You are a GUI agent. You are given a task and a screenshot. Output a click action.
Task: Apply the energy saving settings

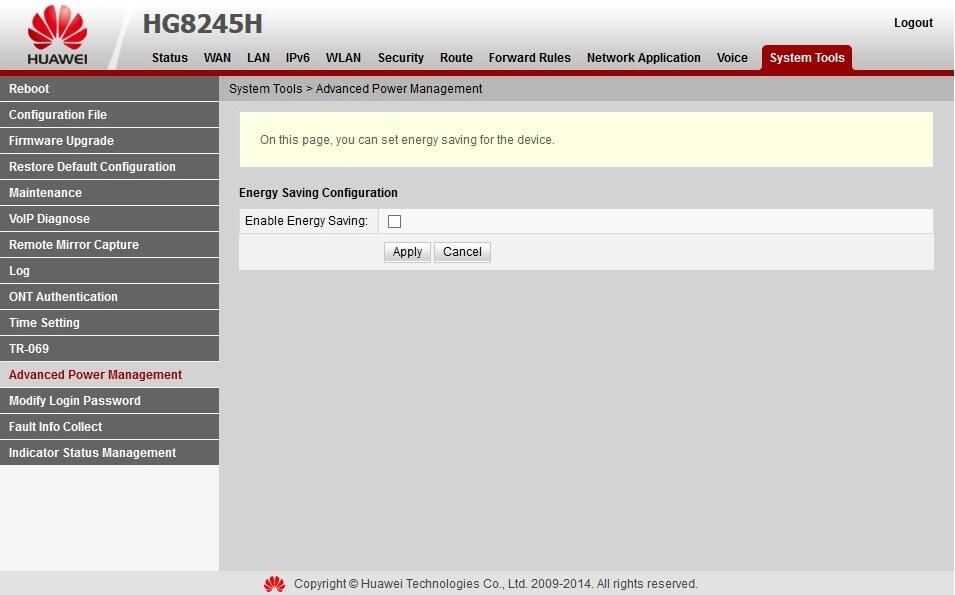(406, 251)
